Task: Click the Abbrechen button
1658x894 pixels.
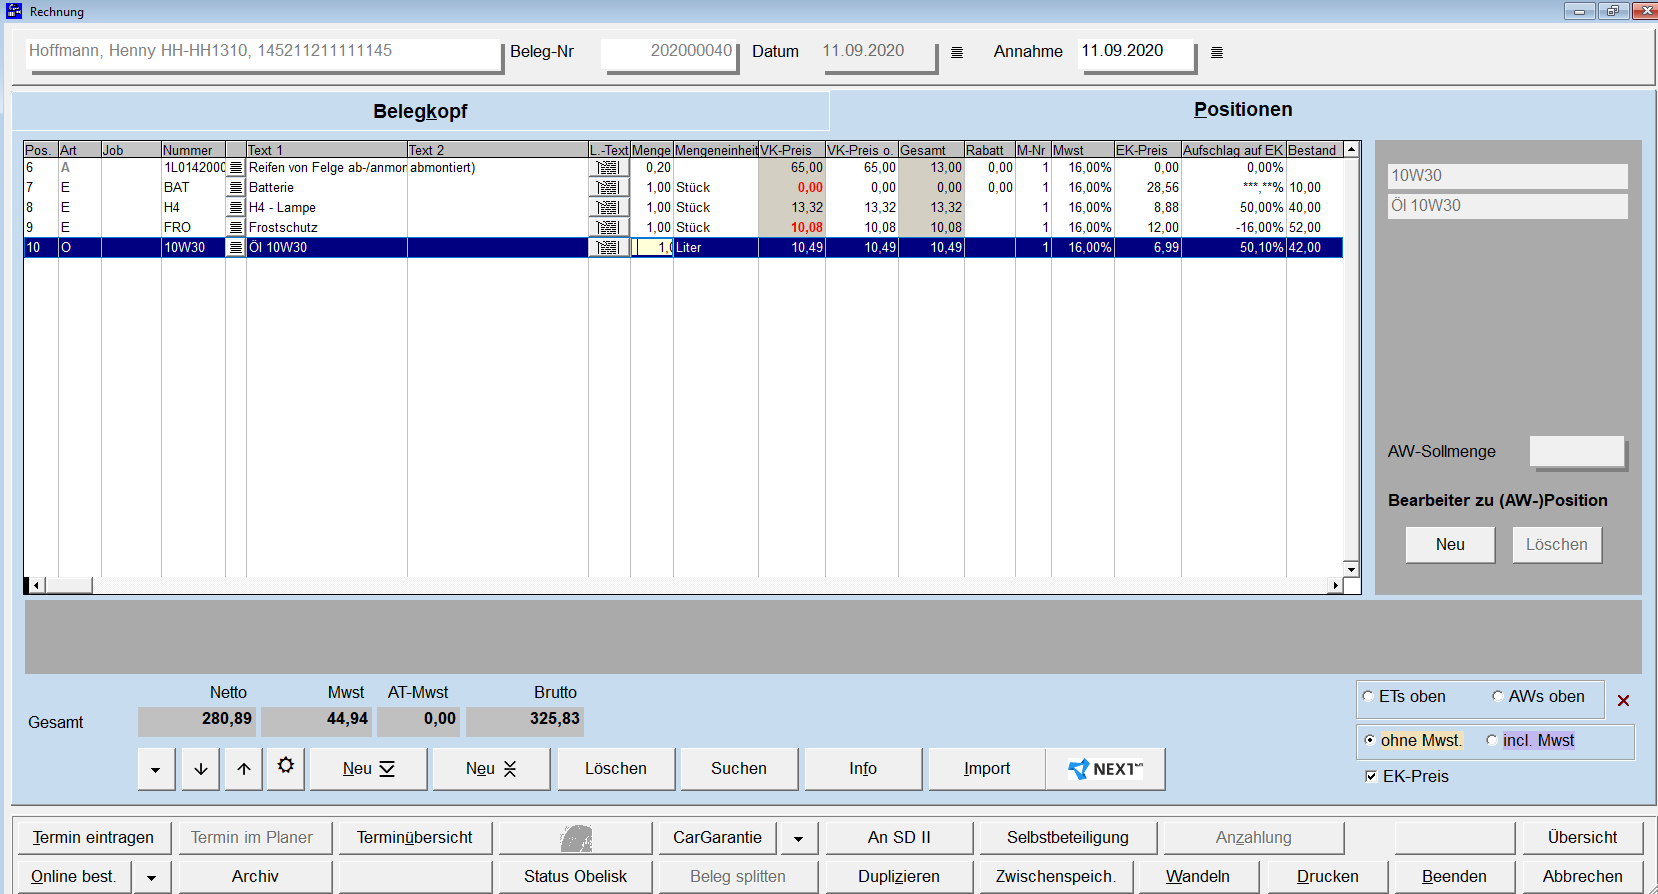Action: coord(1582,877)
